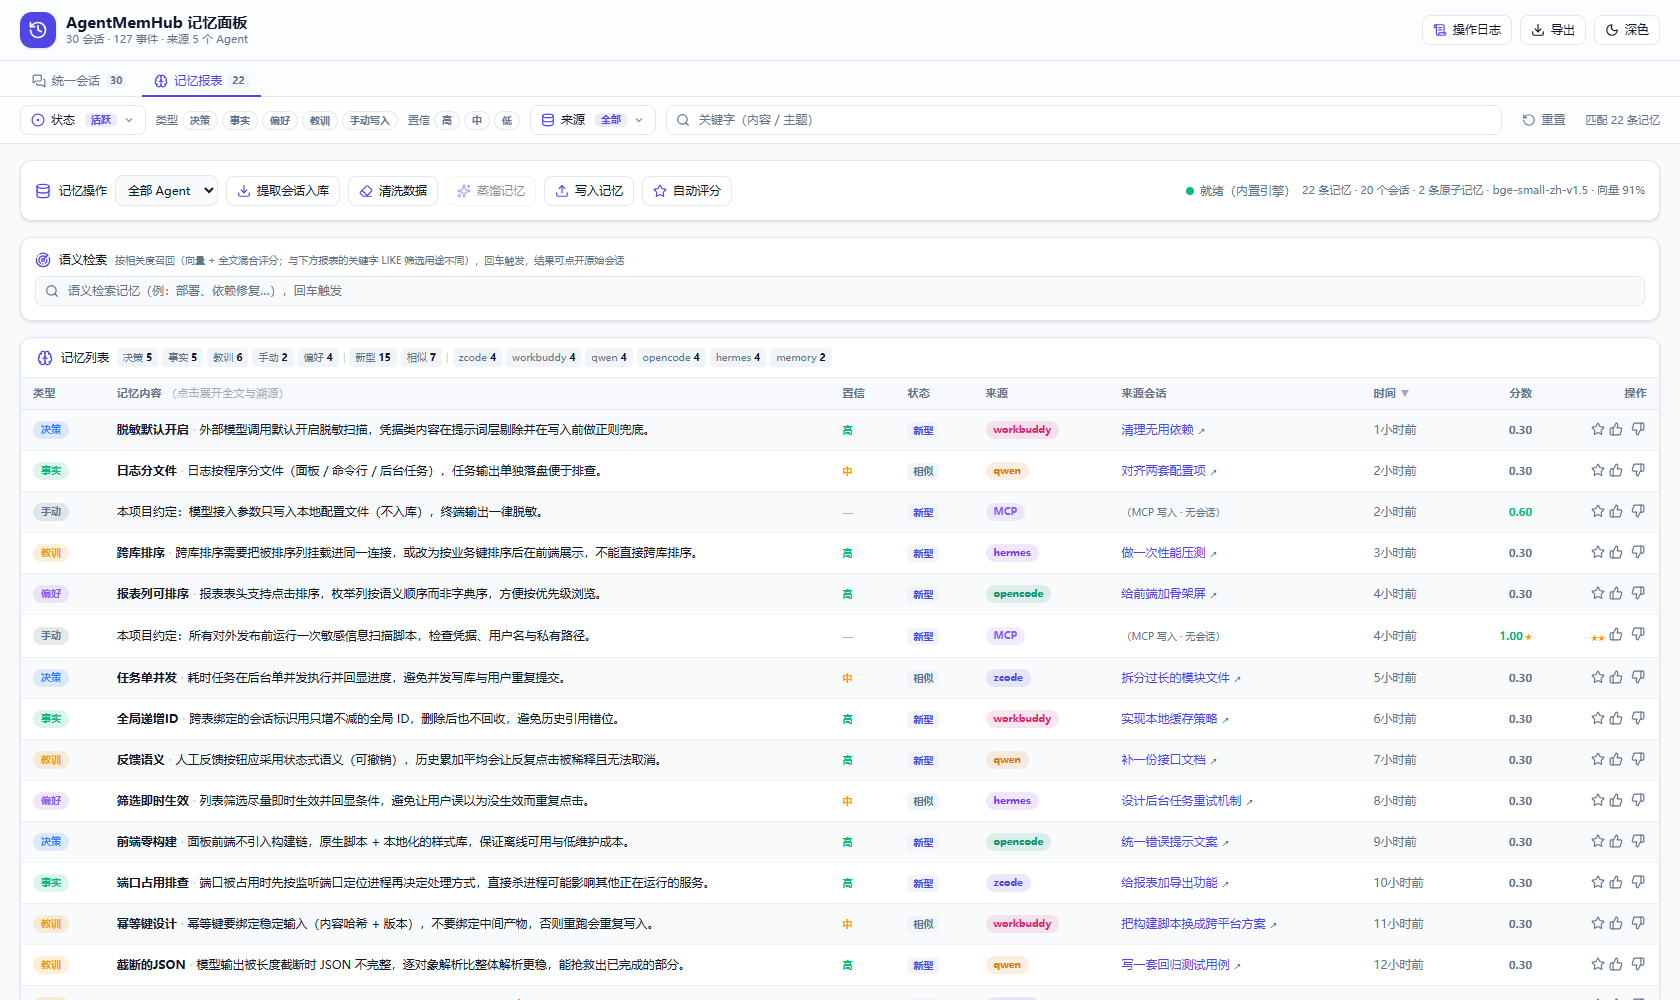1680x1000 pixels.
Task: Open the 拆分过长的模块文件 session link
Action: pos(1181,678)
